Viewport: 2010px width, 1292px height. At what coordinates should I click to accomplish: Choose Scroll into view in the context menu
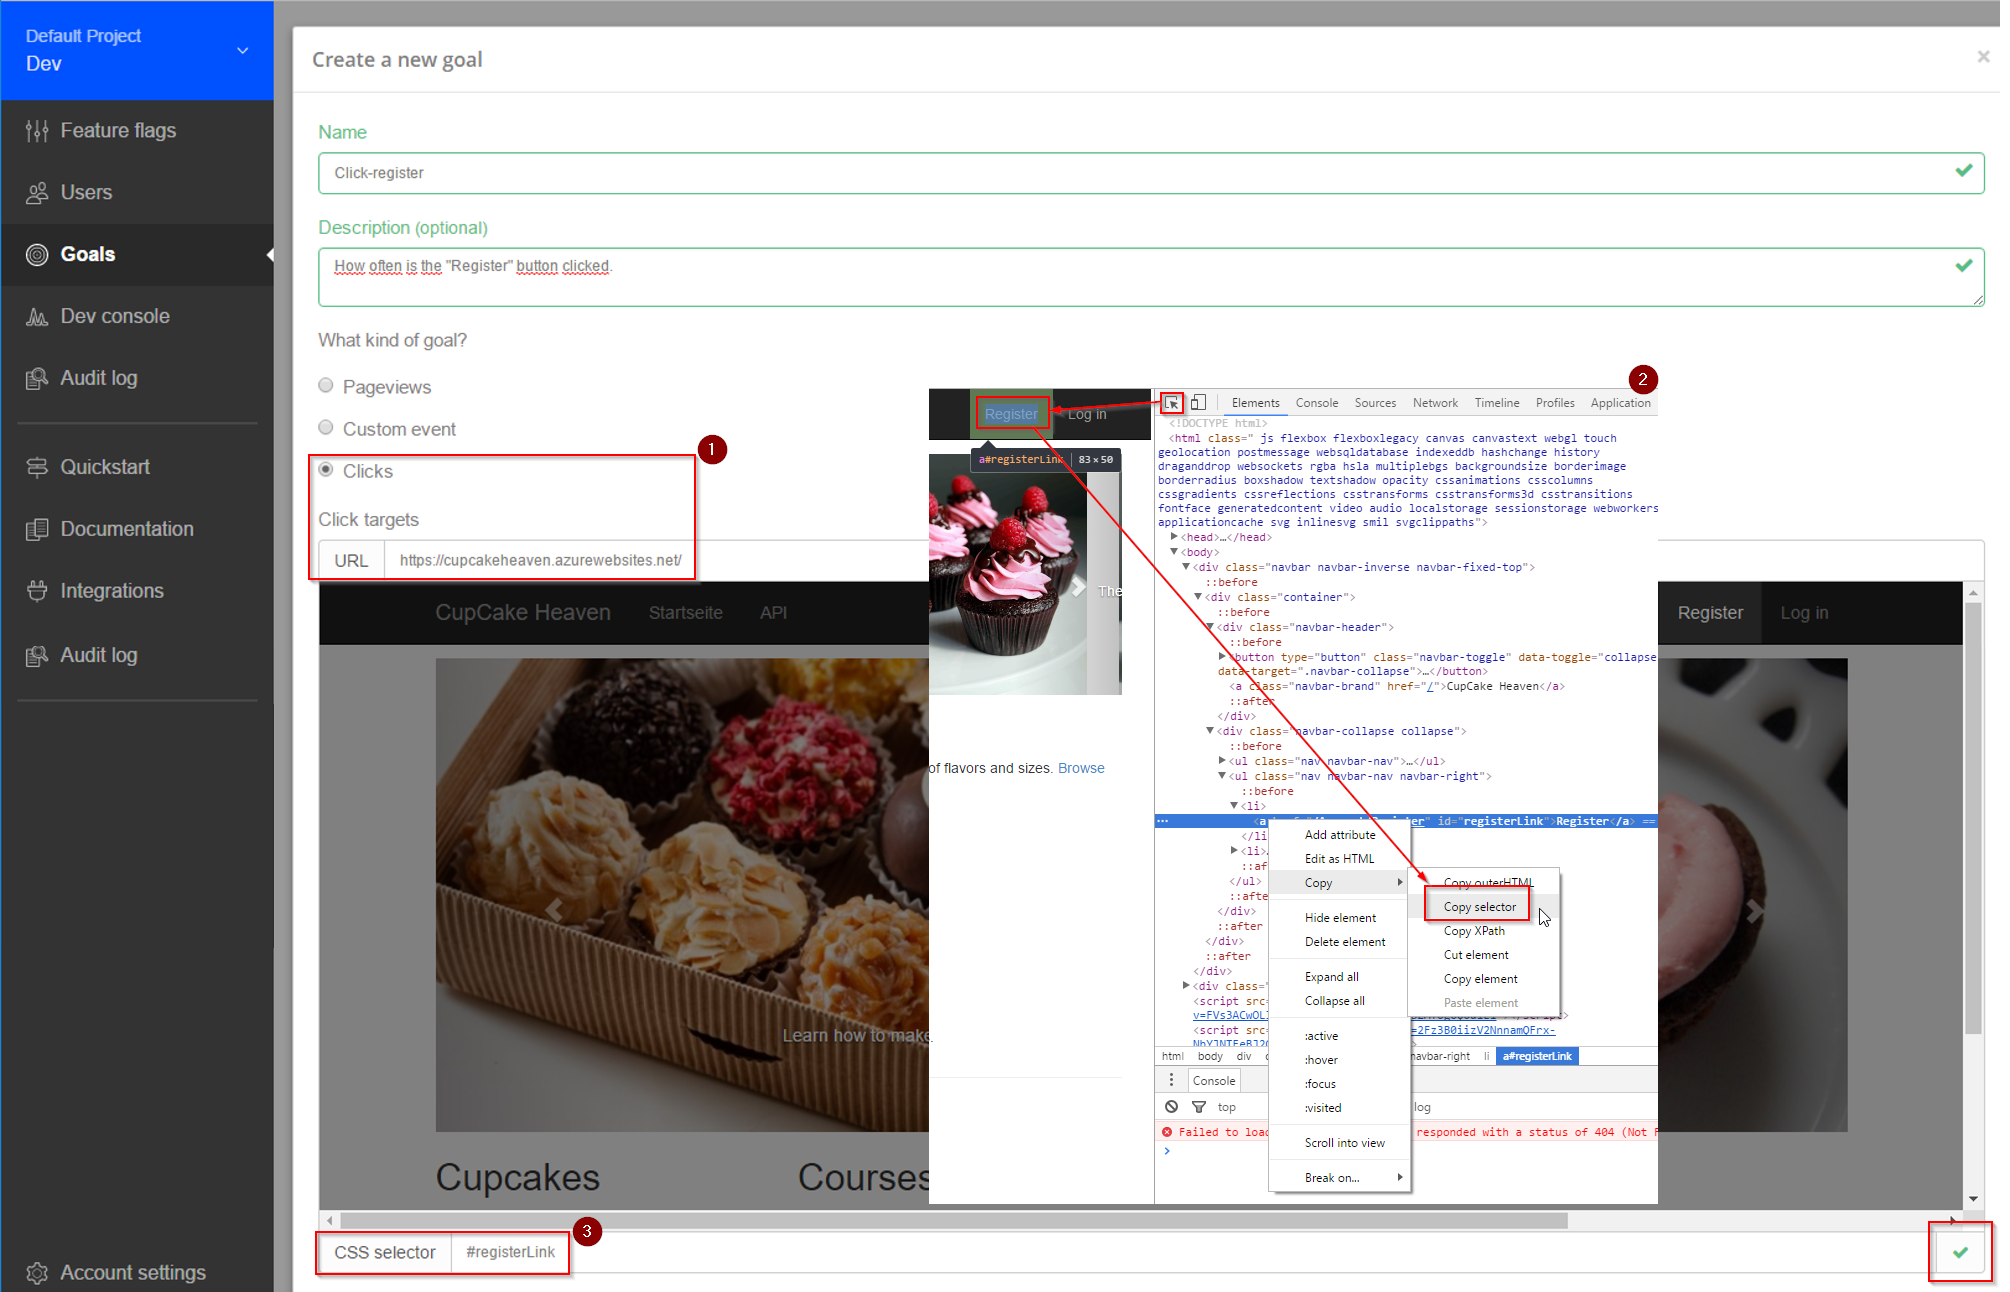point(1340,1143)
